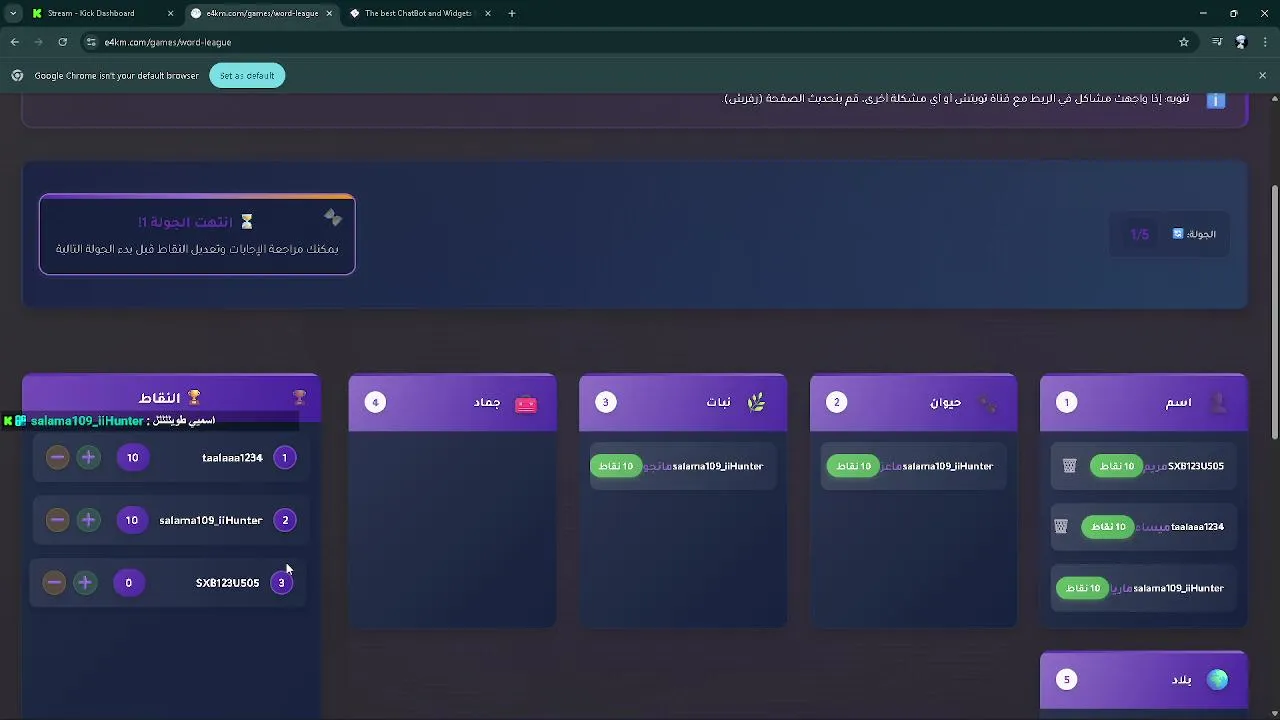Close the ChatBot and Widgets tab
Viewport: 1280px width, 720px height.
488,13
